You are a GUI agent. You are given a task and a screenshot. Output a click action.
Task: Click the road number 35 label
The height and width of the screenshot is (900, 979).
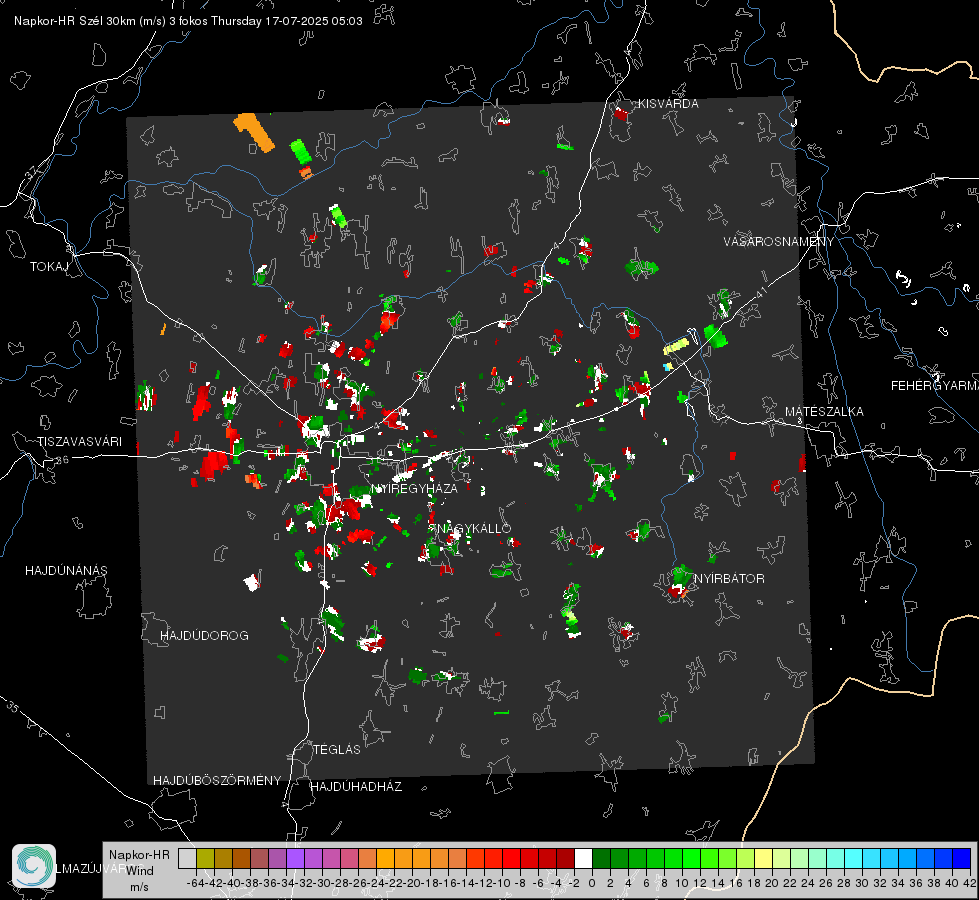pos(12,706)
